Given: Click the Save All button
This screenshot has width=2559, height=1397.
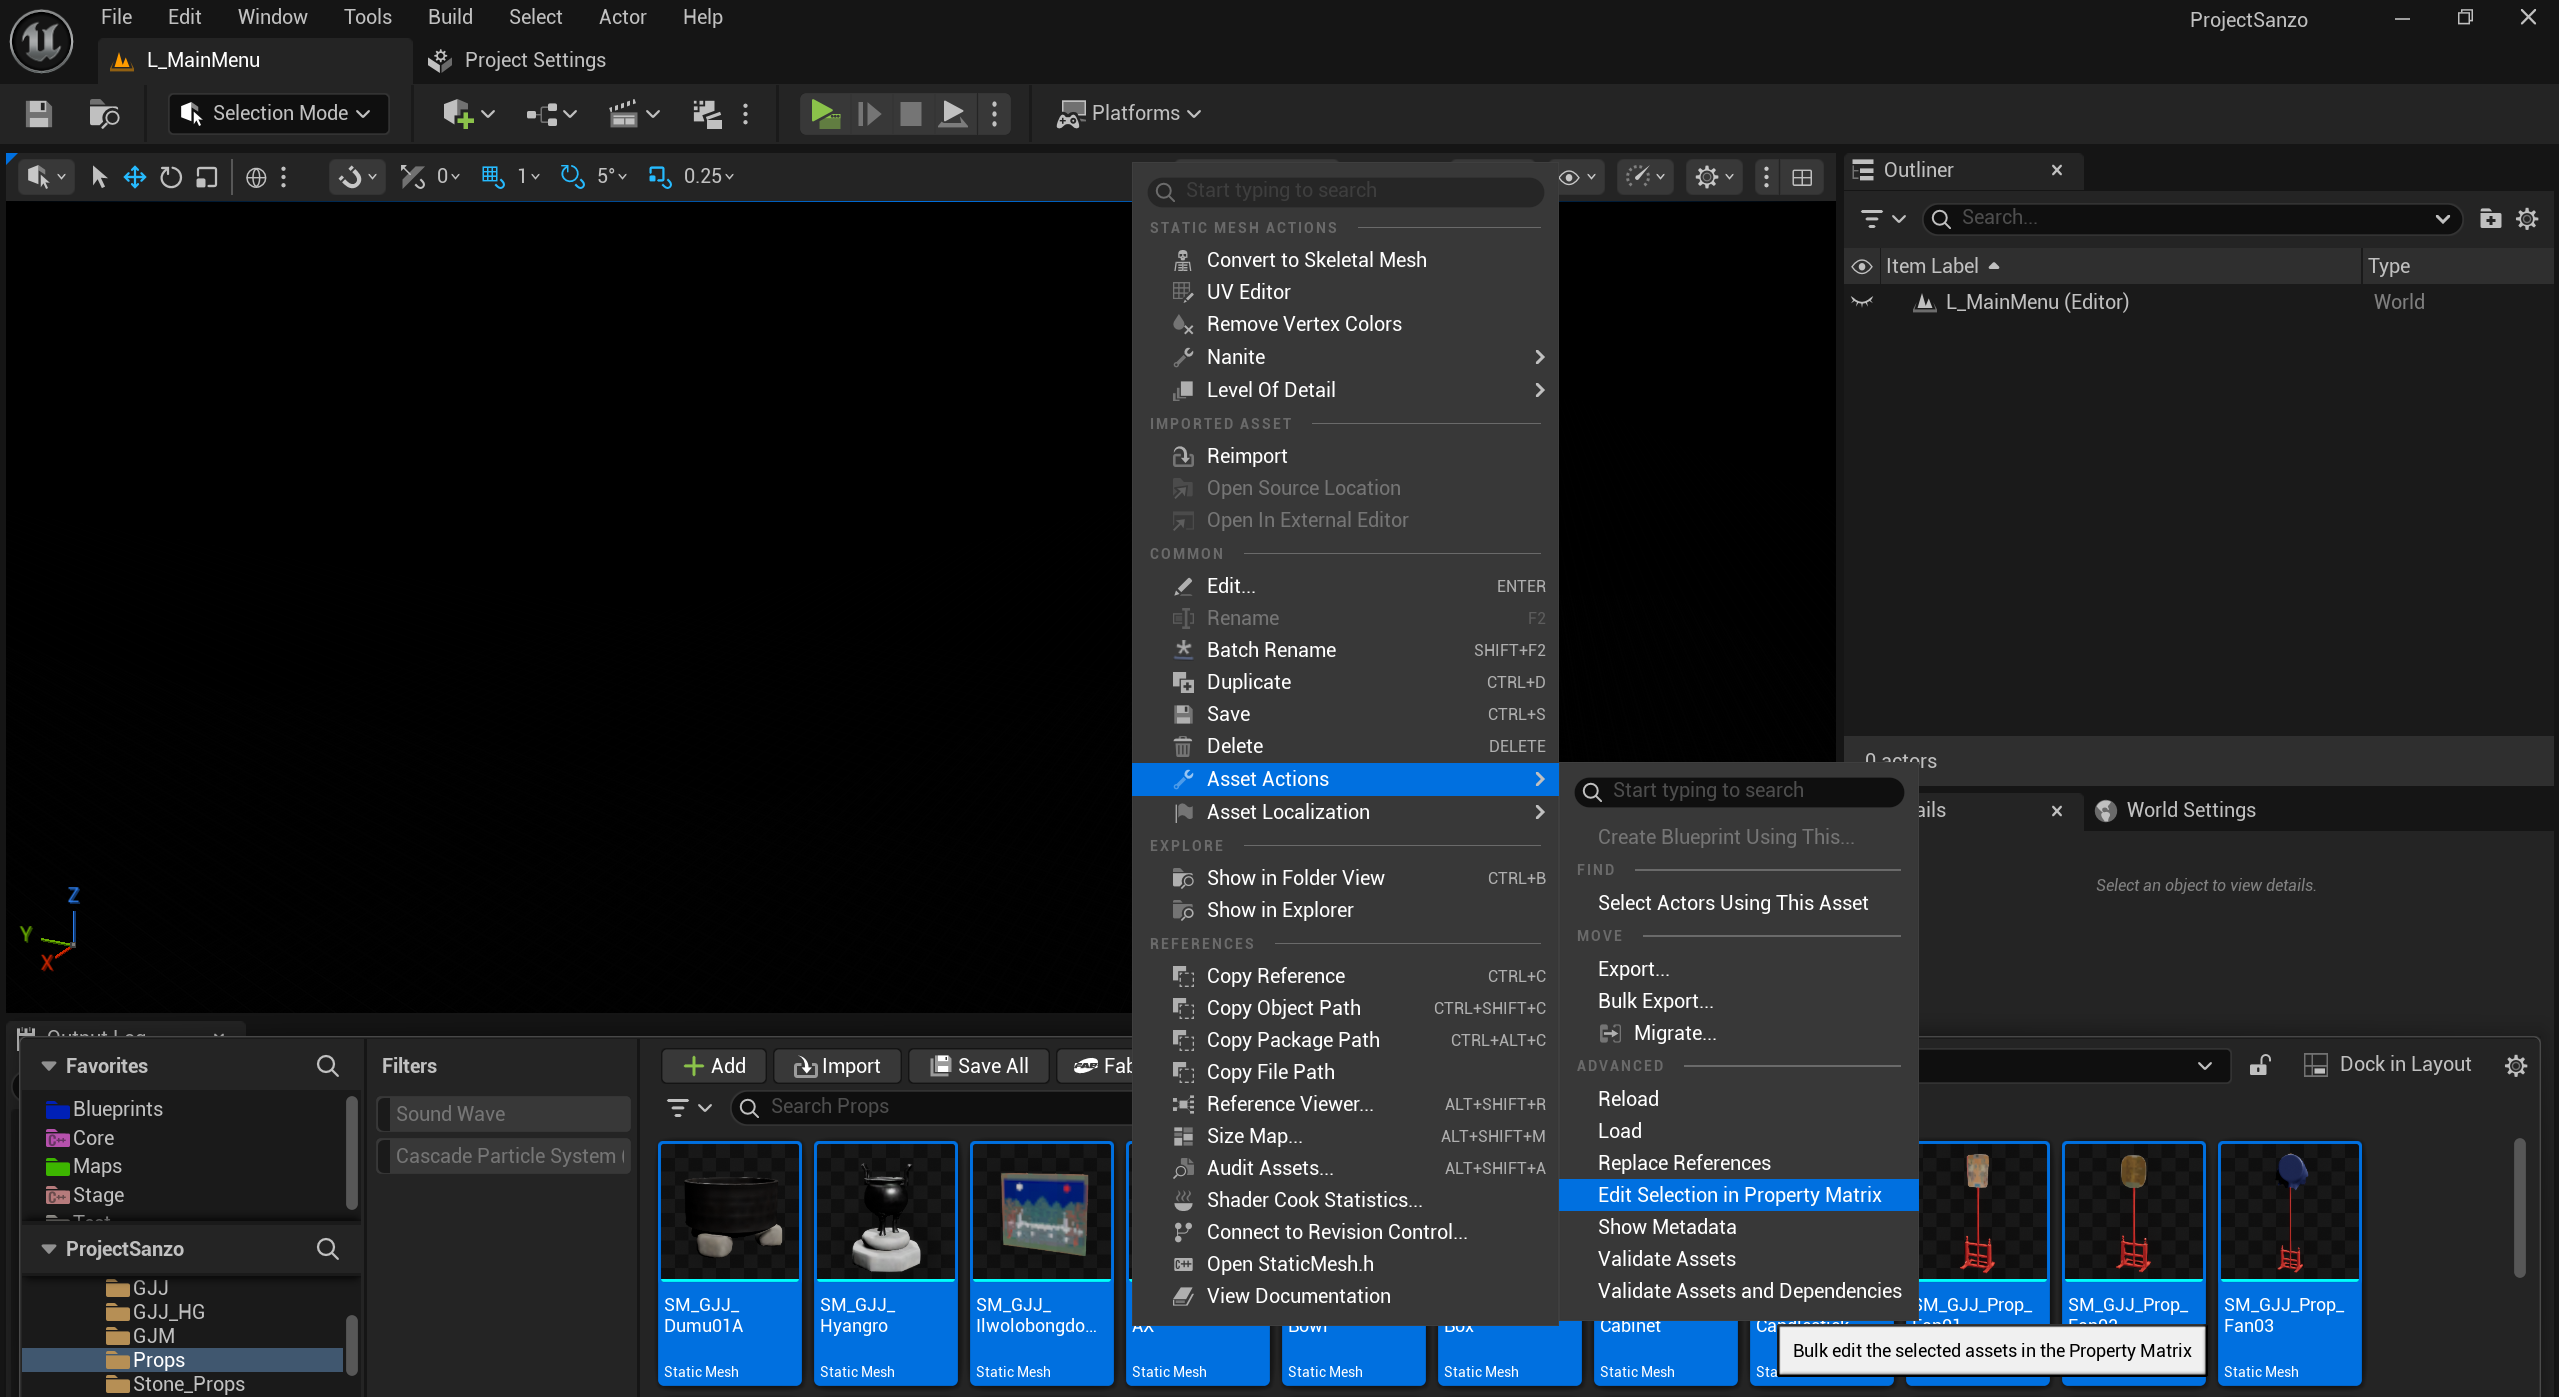Looking at the screenshot, I should (x=979, y=1066).
